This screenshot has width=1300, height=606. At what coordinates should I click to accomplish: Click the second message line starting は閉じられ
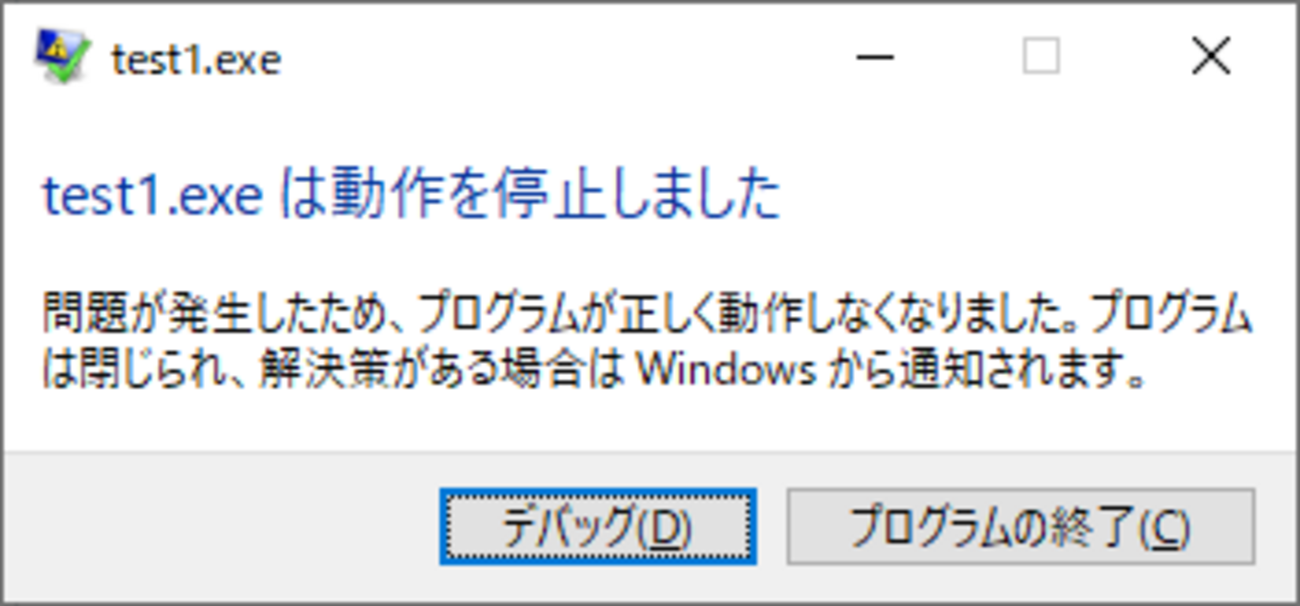(x=593, y=371)
